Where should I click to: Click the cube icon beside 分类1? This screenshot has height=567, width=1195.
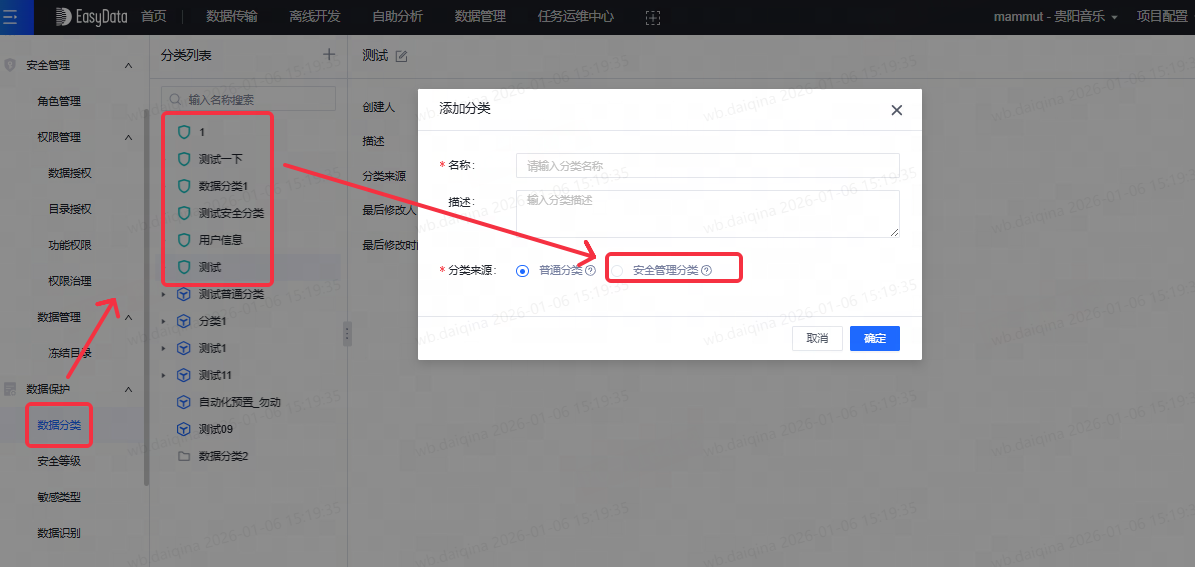point(183,321)
